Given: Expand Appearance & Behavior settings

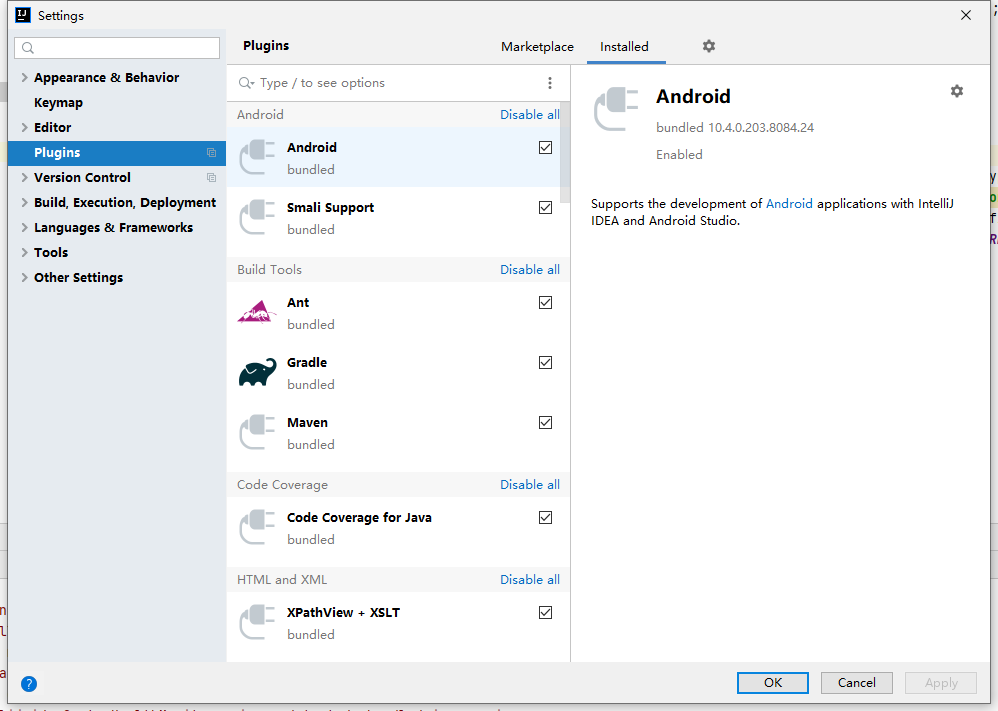Looking at the screenshot, I should [24, 78].
